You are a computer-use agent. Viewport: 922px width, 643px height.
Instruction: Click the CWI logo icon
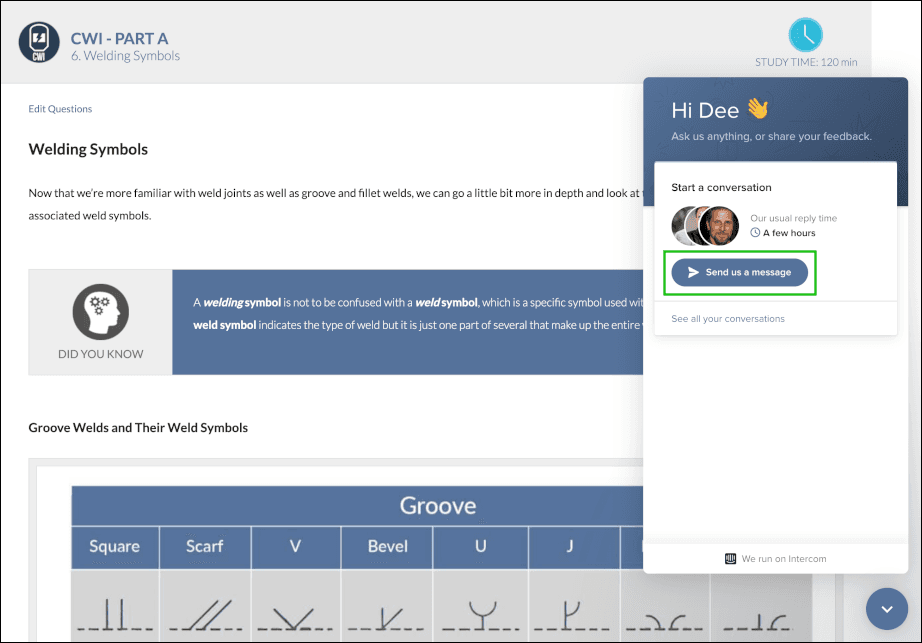39,43
